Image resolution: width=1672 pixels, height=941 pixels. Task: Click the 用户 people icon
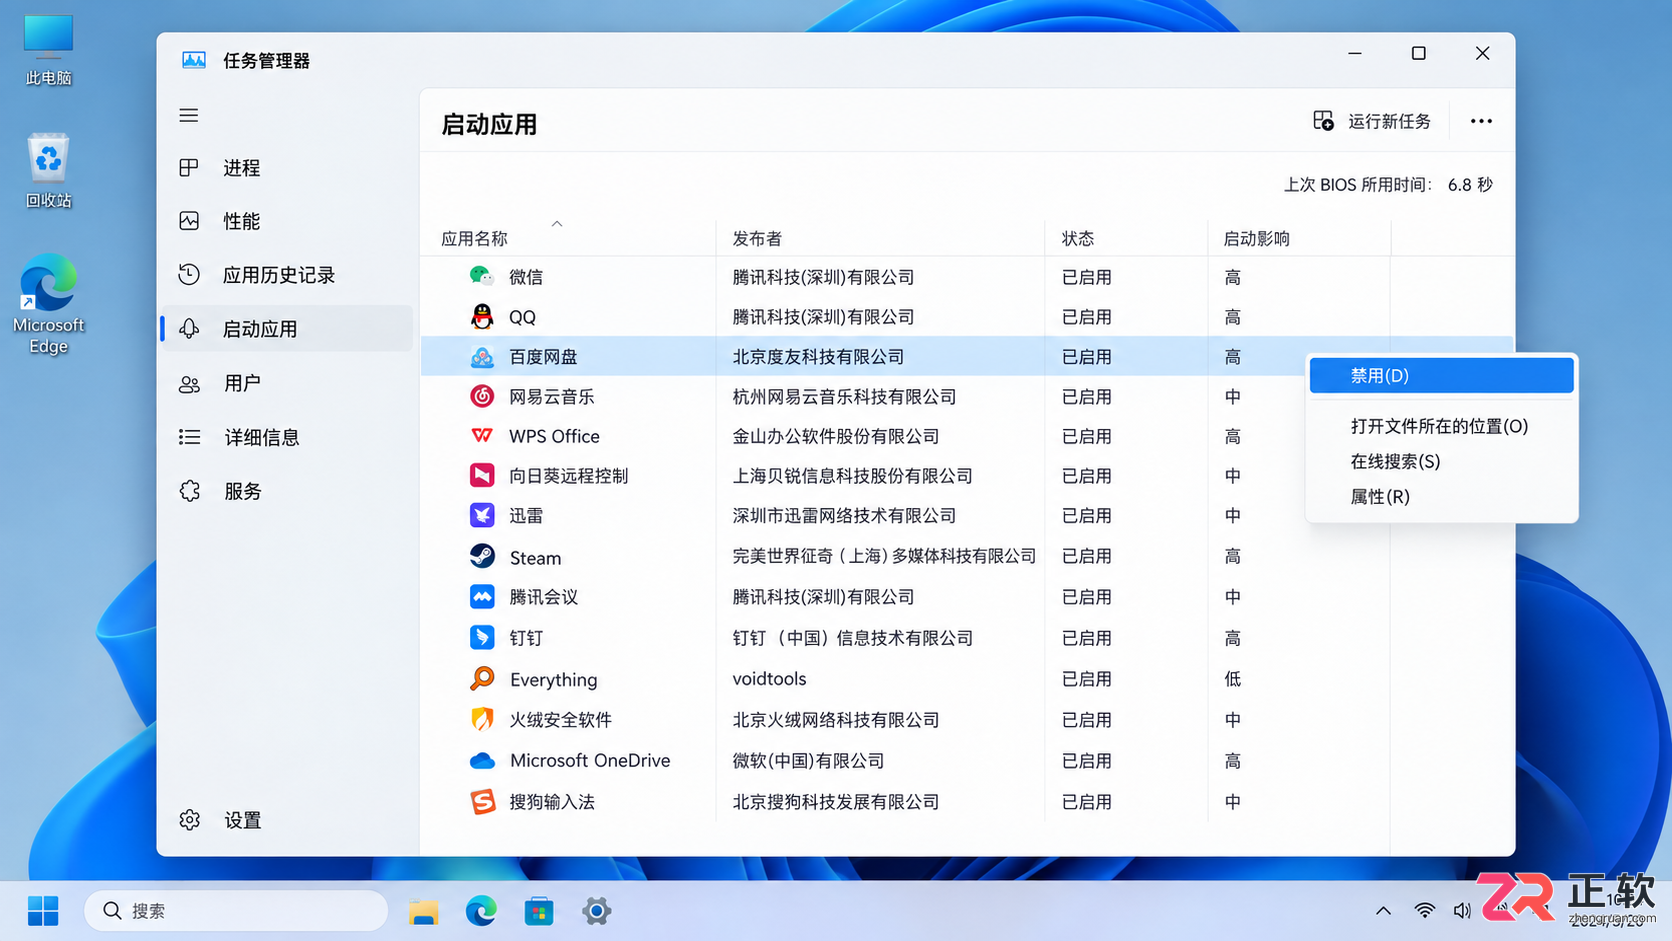coord(189,384)
